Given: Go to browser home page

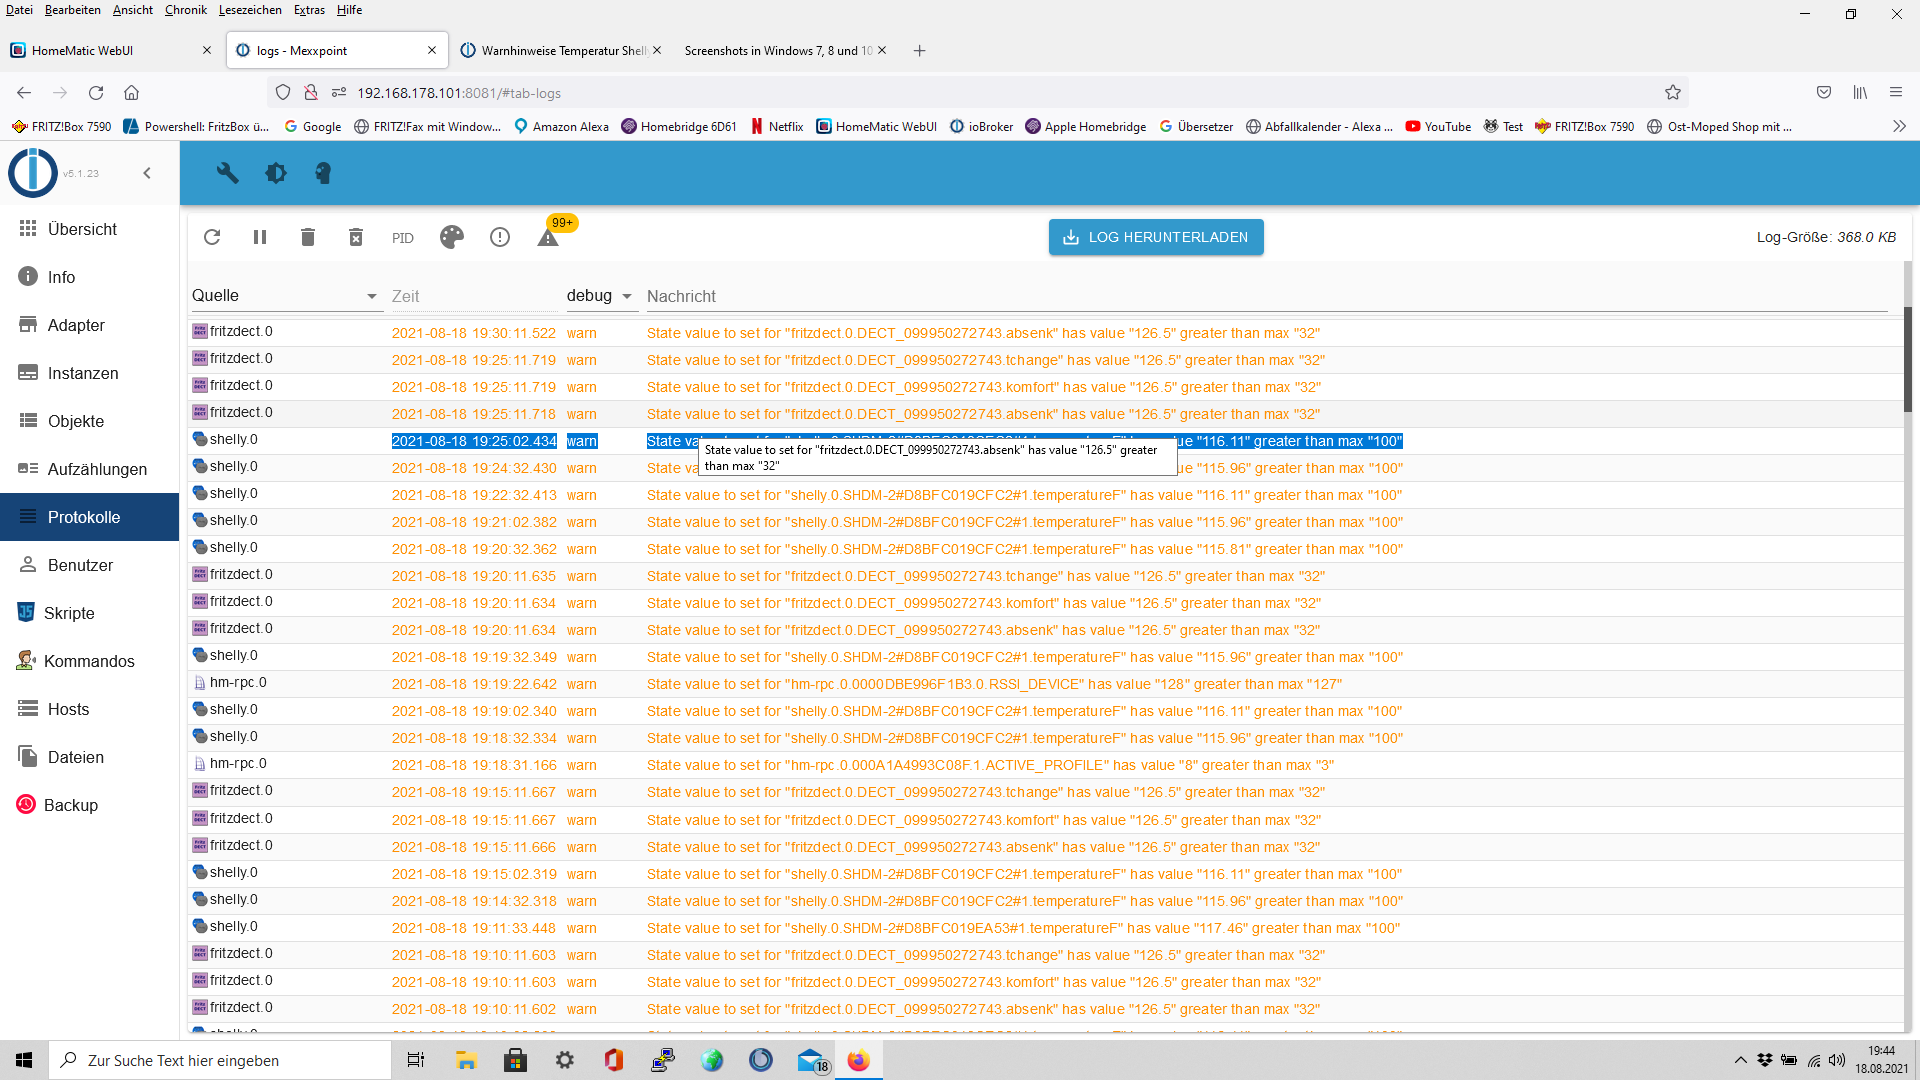Looking at the screenshot, I should pos(131,92).
